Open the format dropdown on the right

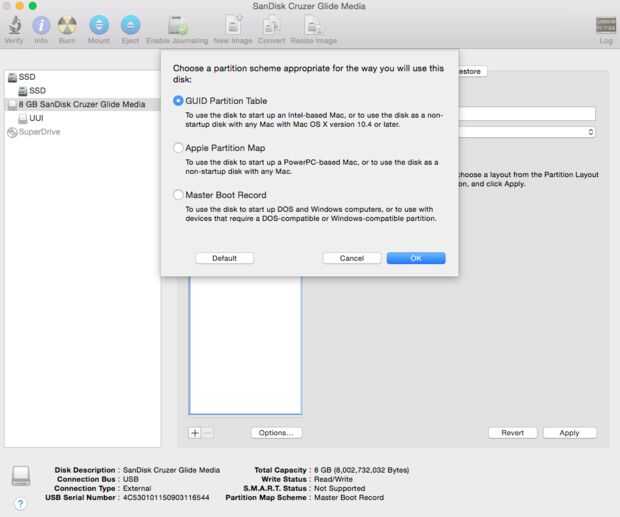coord(527,132)
